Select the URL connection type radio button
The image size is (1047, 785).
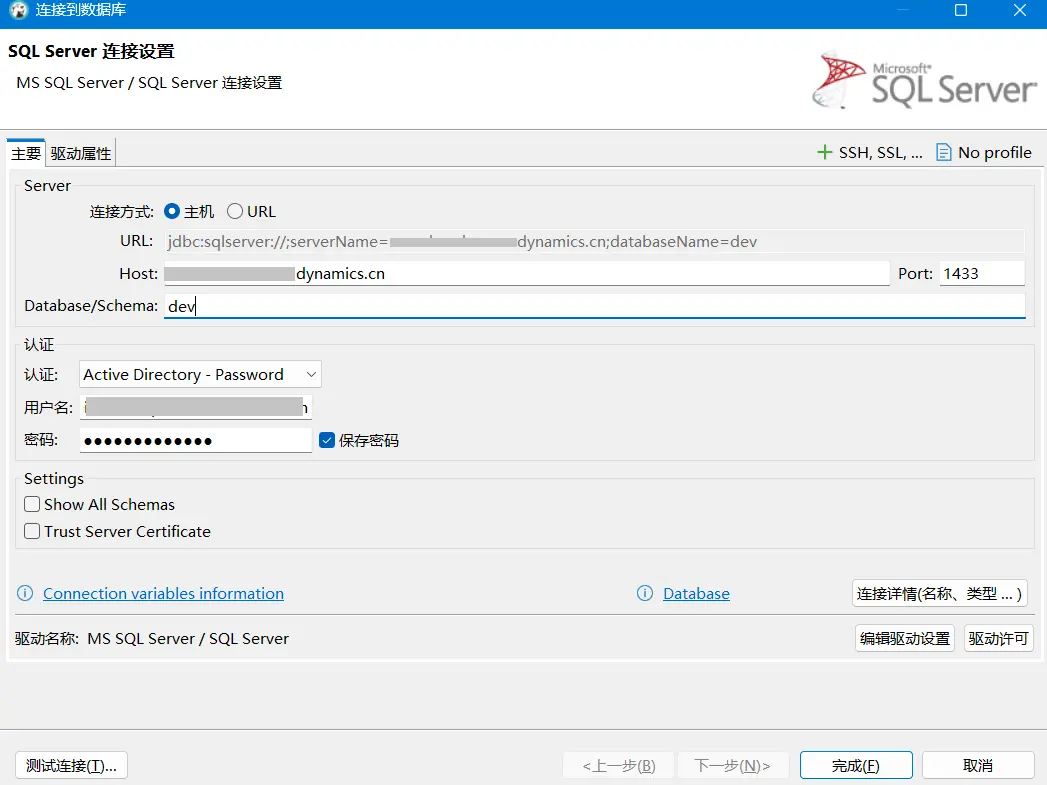pos(235,212)
